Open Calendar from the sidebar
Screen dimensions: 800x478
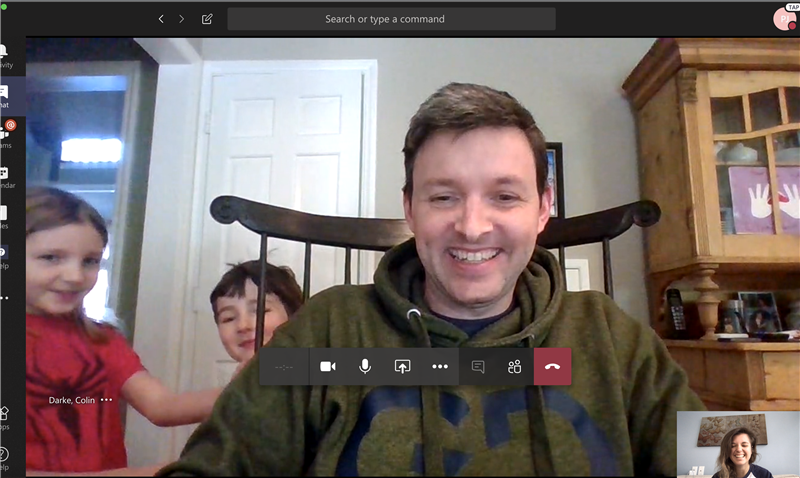(x=4, y=176)
